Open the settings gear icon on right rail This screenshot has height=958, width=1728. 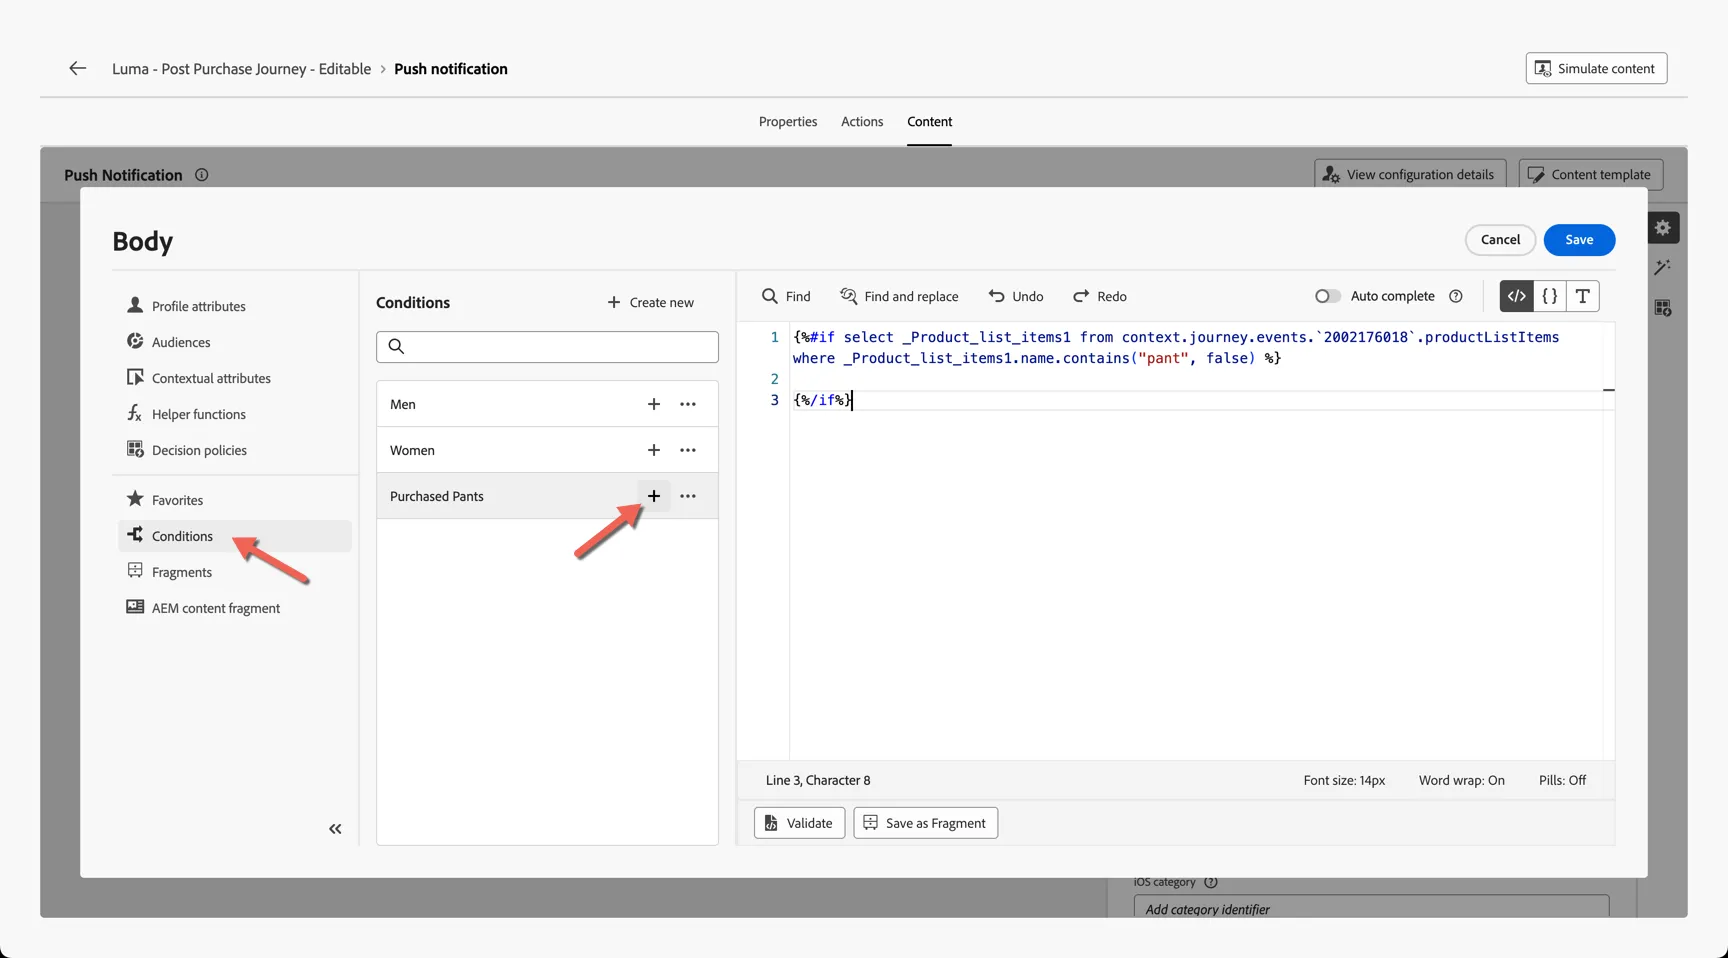1663,228
